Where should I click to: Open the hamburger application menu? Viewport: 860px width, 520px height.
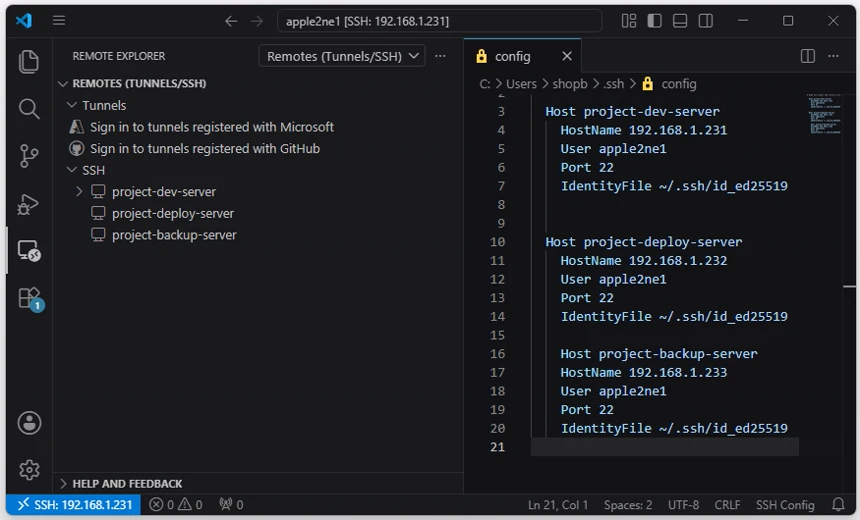click(x=59, y=21)
